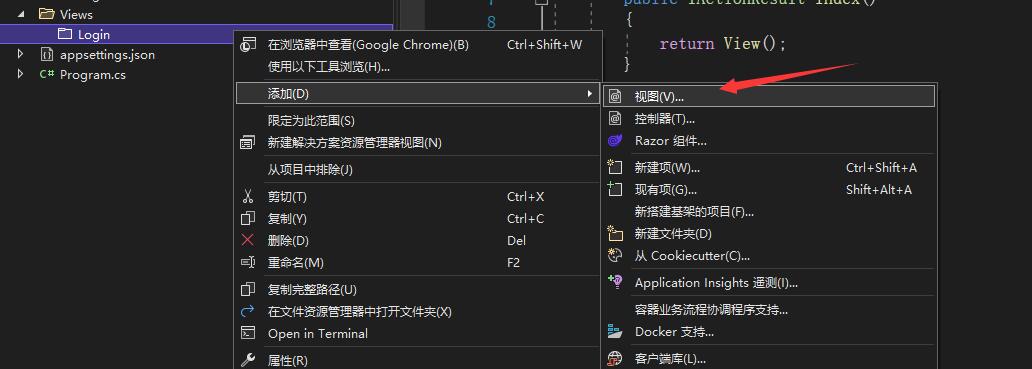Click the existing item icon beside 现有项(G)

pos(615,189)
